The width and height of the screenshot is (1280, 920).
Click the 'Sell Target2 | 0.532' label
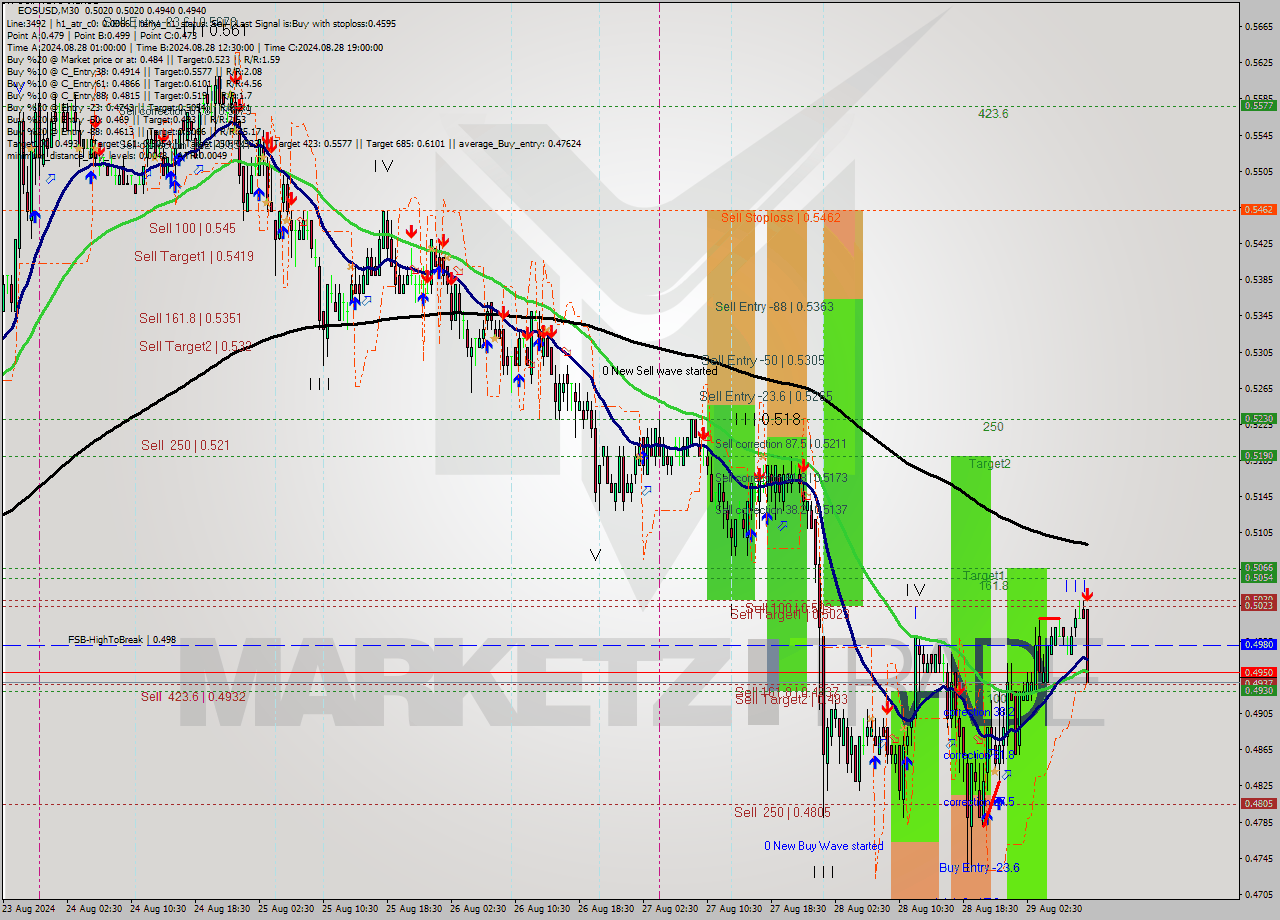[x=195, y=346]
